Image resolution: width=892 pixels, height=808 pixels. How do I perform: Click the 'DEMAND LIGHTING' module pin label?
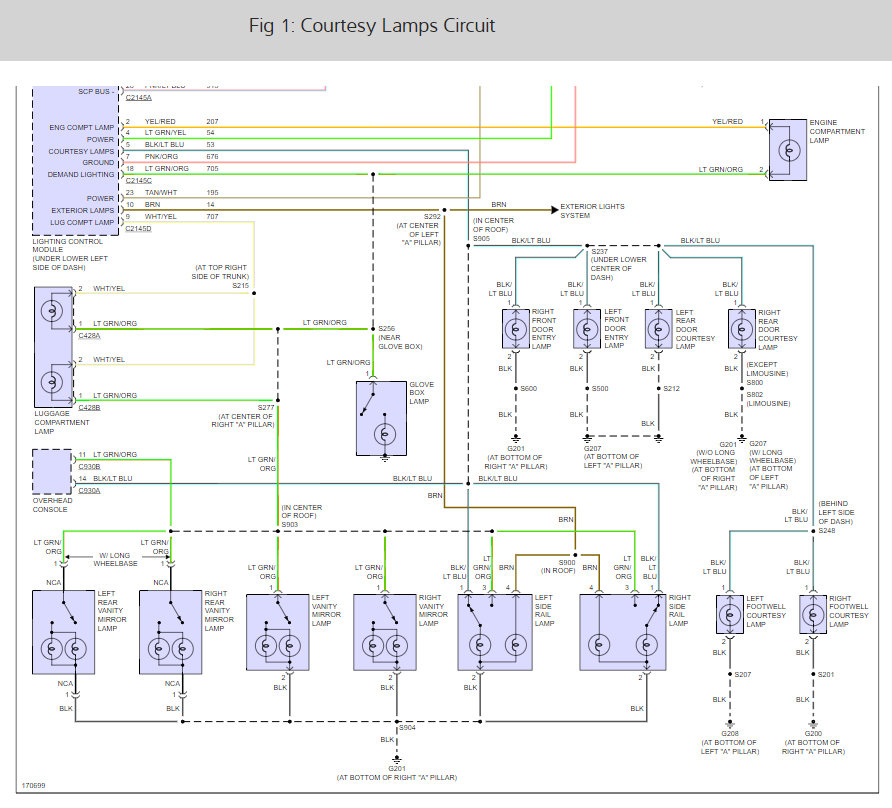click(81, 175)
